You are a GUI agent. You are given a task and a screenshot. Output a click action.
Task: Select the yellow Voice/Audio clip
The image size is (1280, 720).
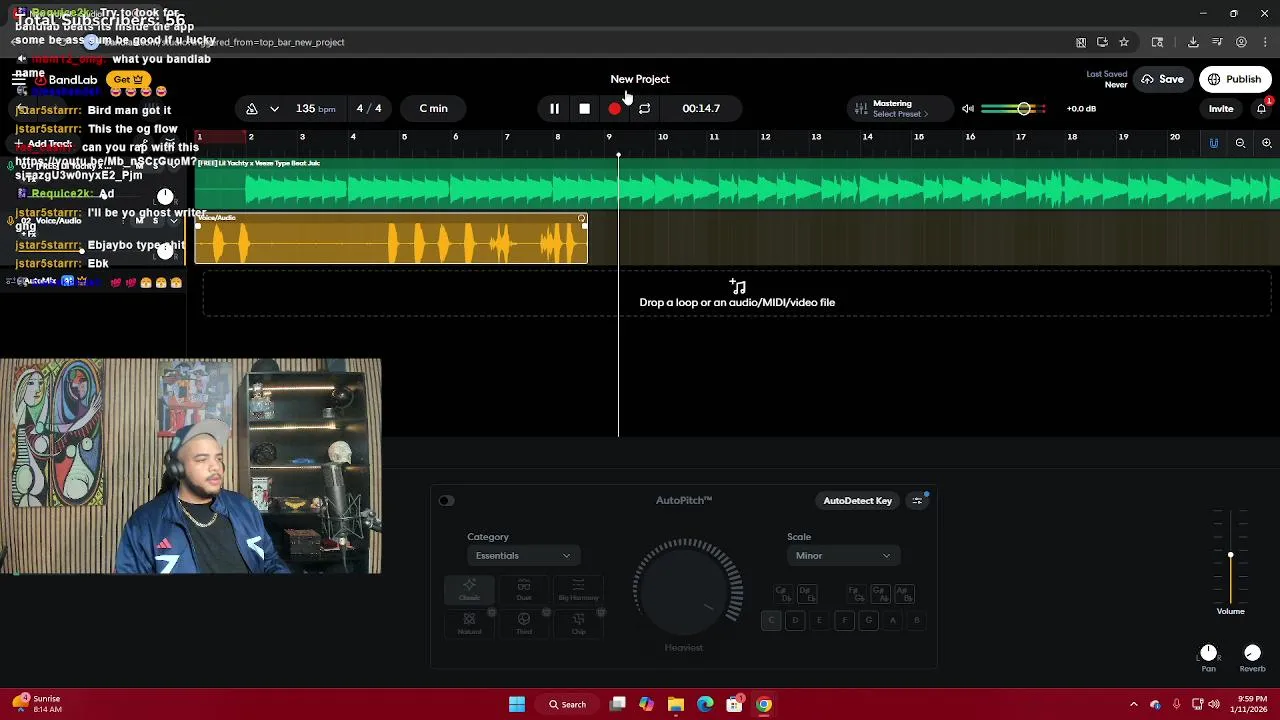pos(391,239)
